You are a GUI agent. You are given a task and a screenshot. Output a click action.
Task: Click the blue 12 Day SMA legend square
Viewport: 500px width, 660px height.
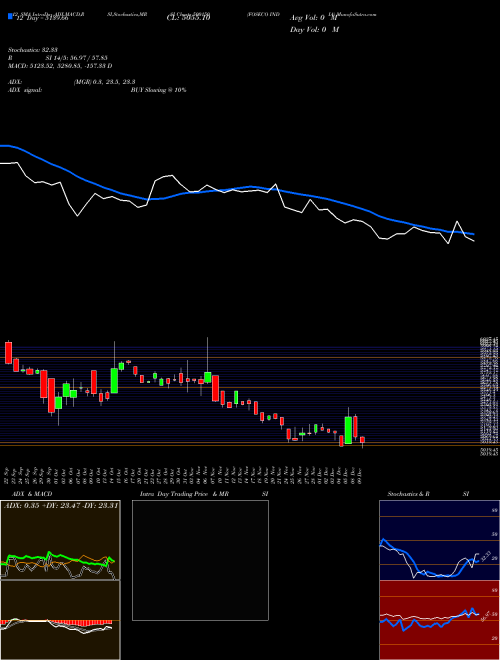coord(10,17)
